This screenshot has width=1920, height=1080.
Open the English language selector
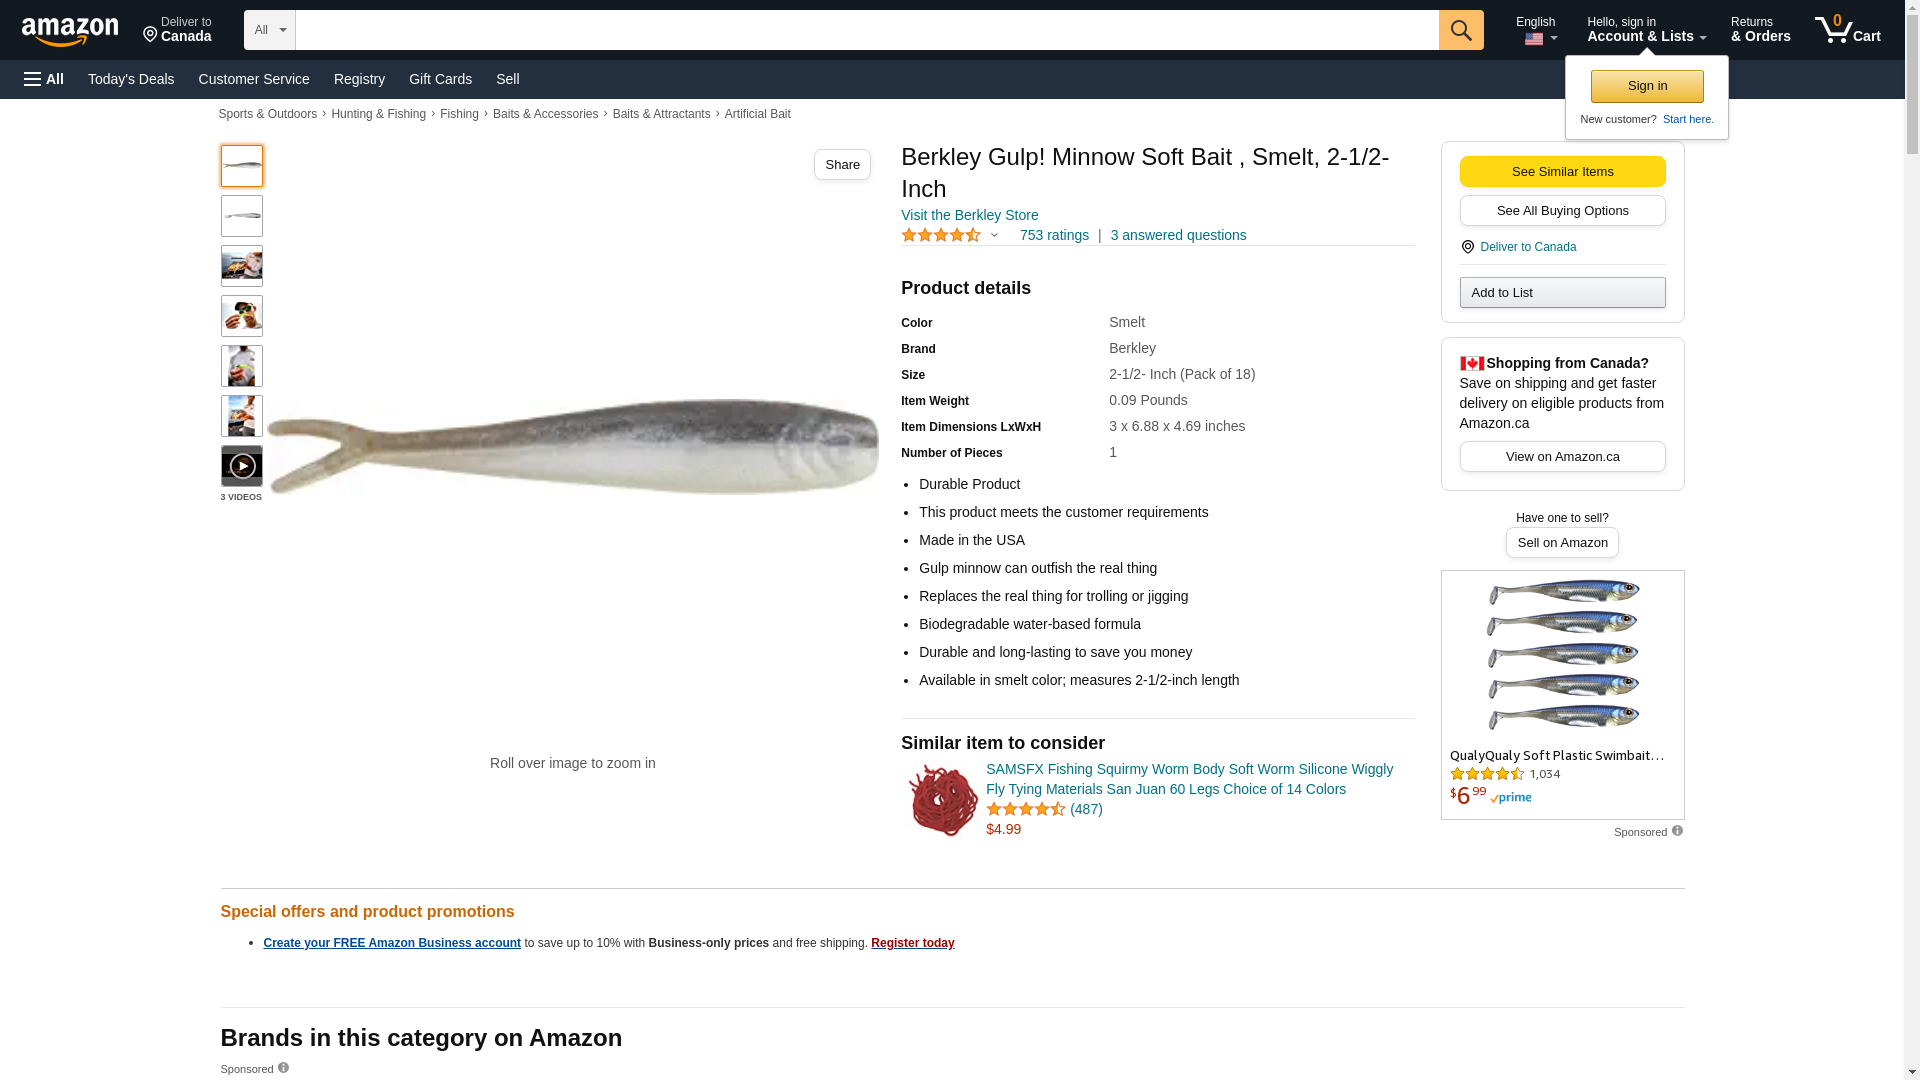pyautogui.click(x=1535, y=30)
